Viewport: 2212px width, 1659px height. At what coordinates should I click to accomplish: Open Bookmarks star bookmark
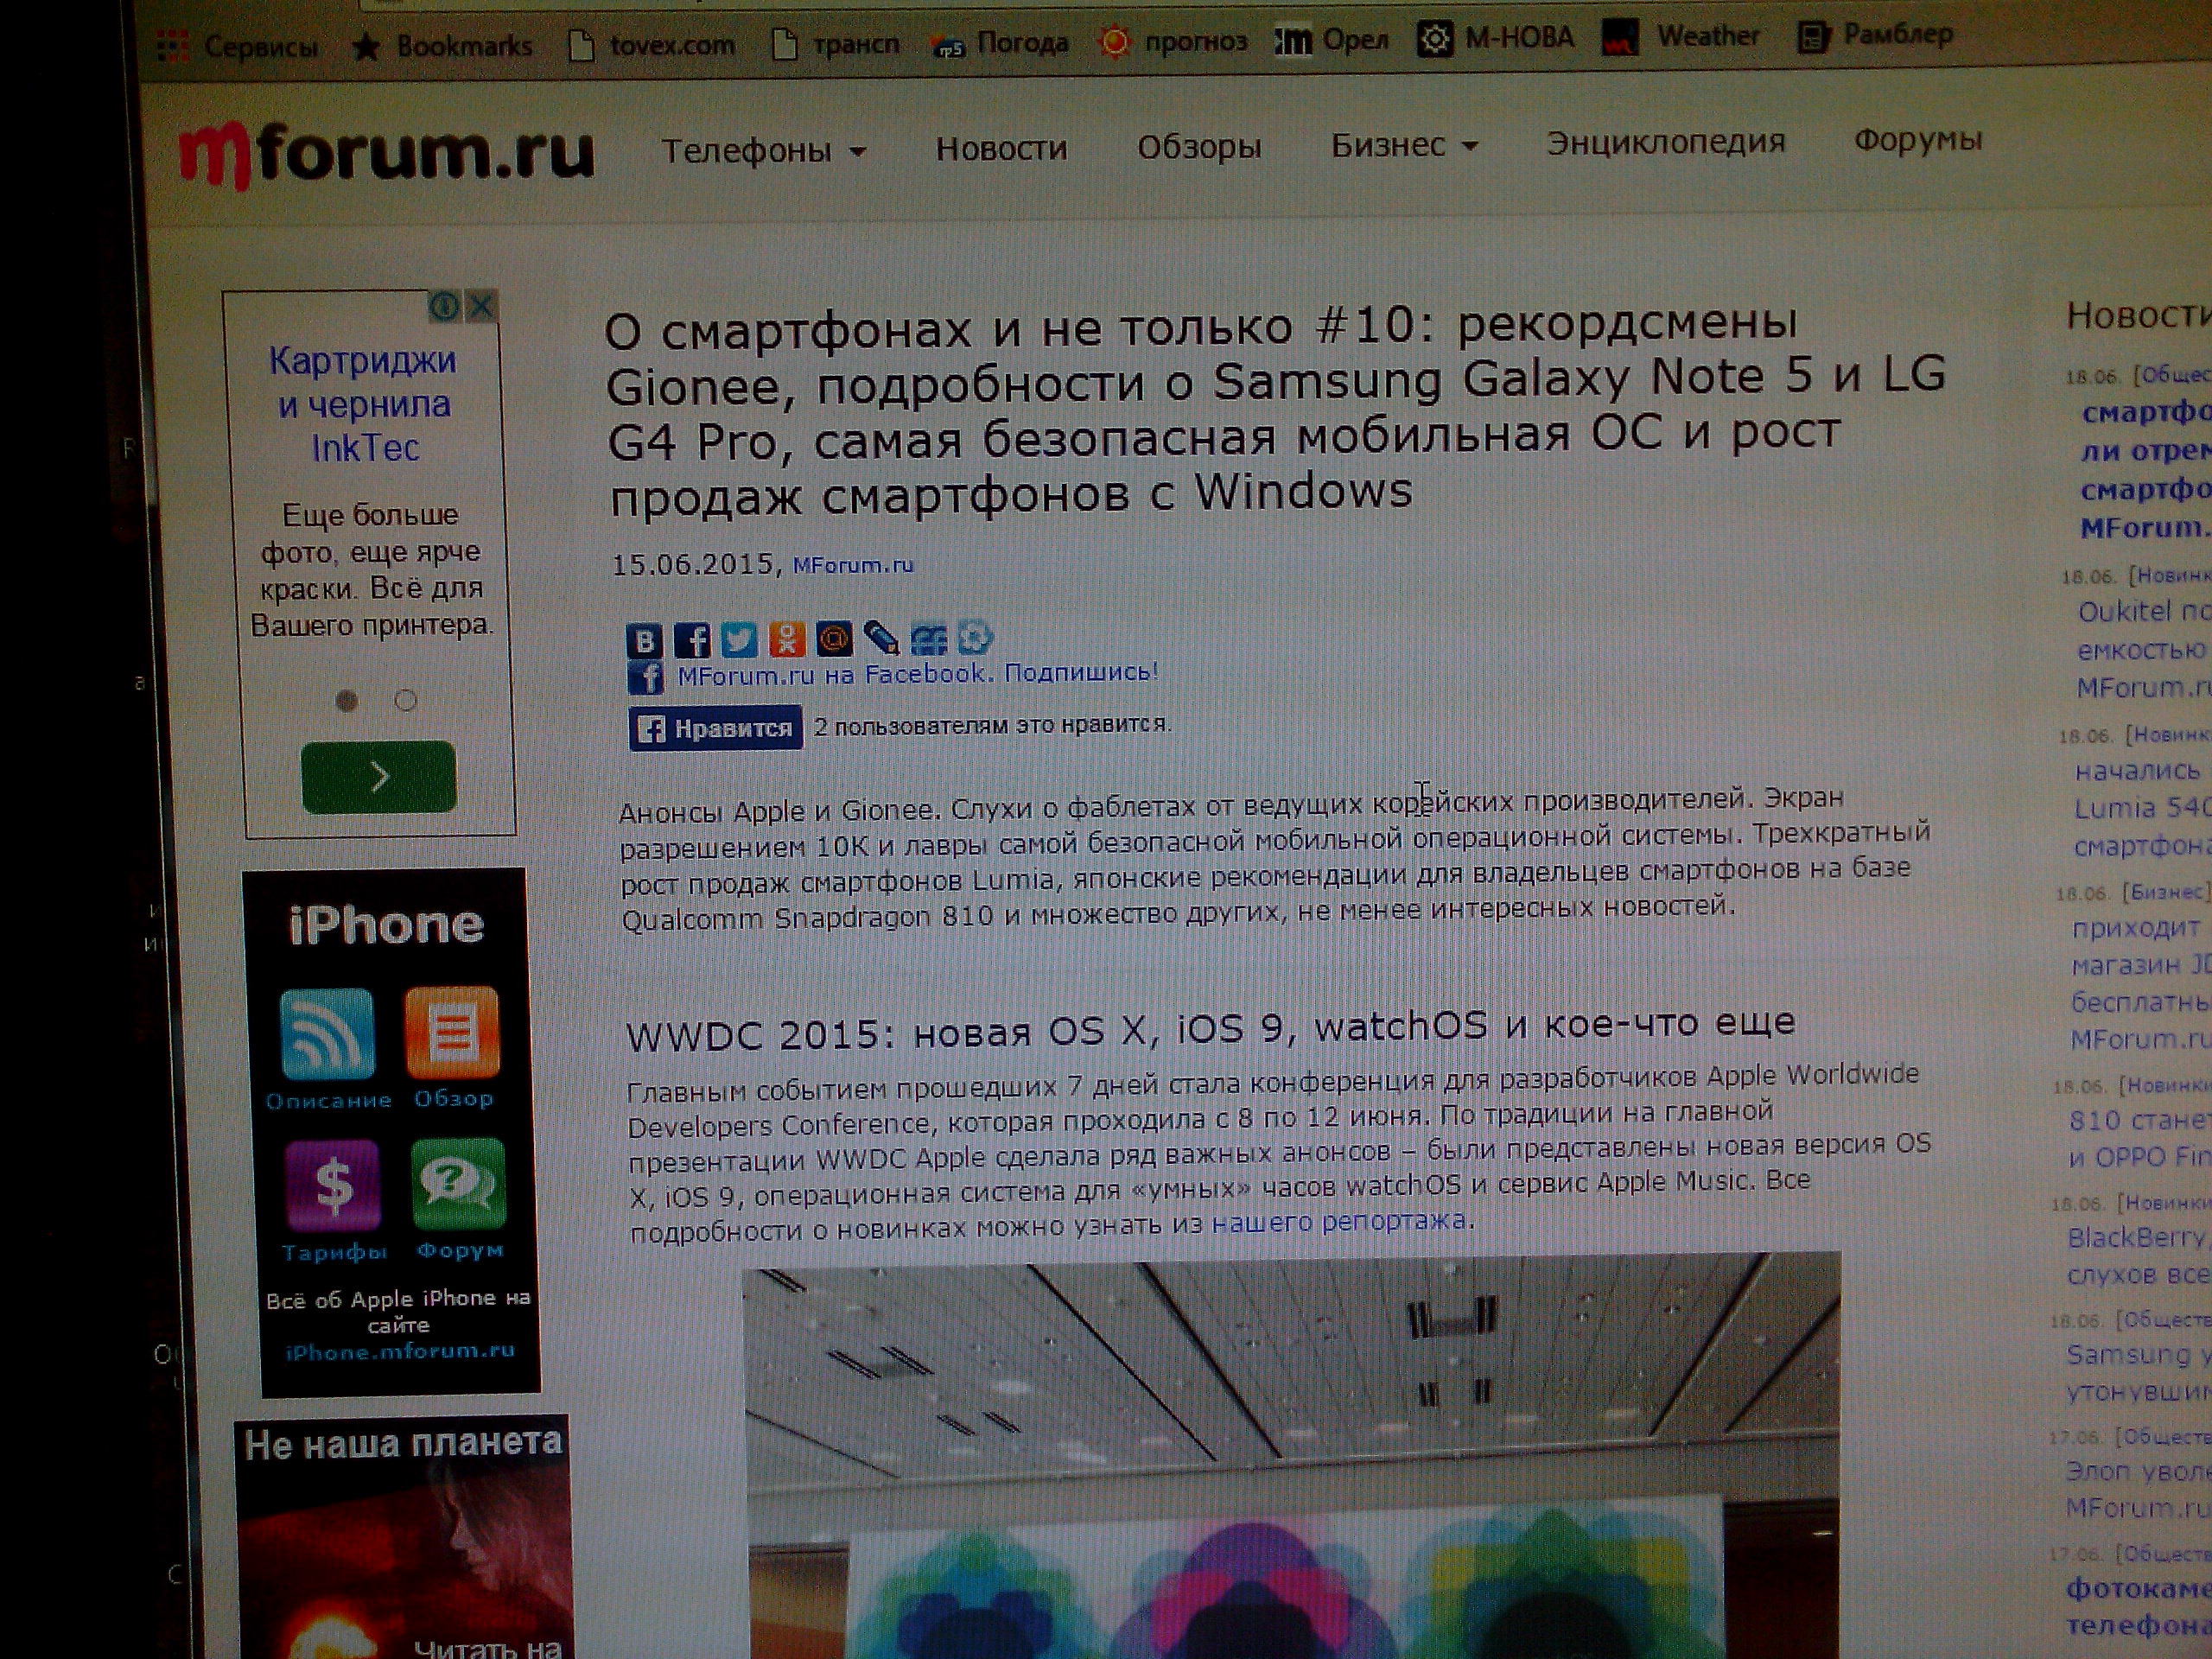(442, 46)
